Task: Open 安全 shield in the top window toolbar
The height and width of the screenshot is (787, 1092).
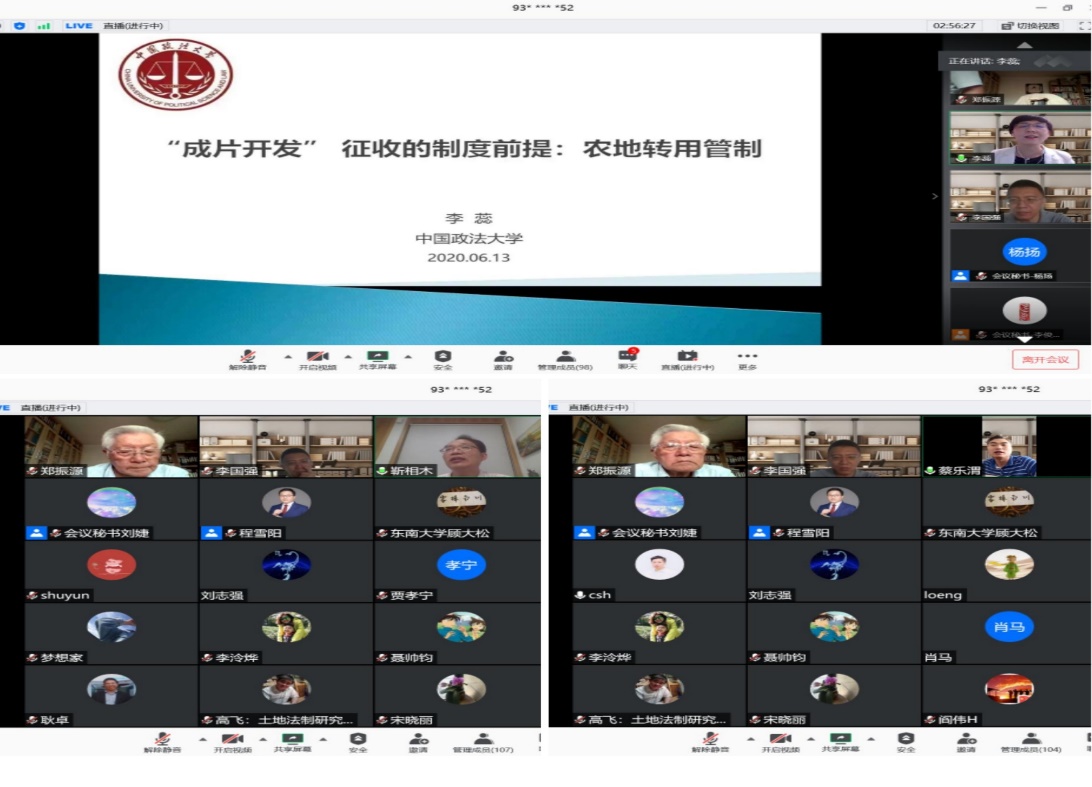Action: [442, 358]
